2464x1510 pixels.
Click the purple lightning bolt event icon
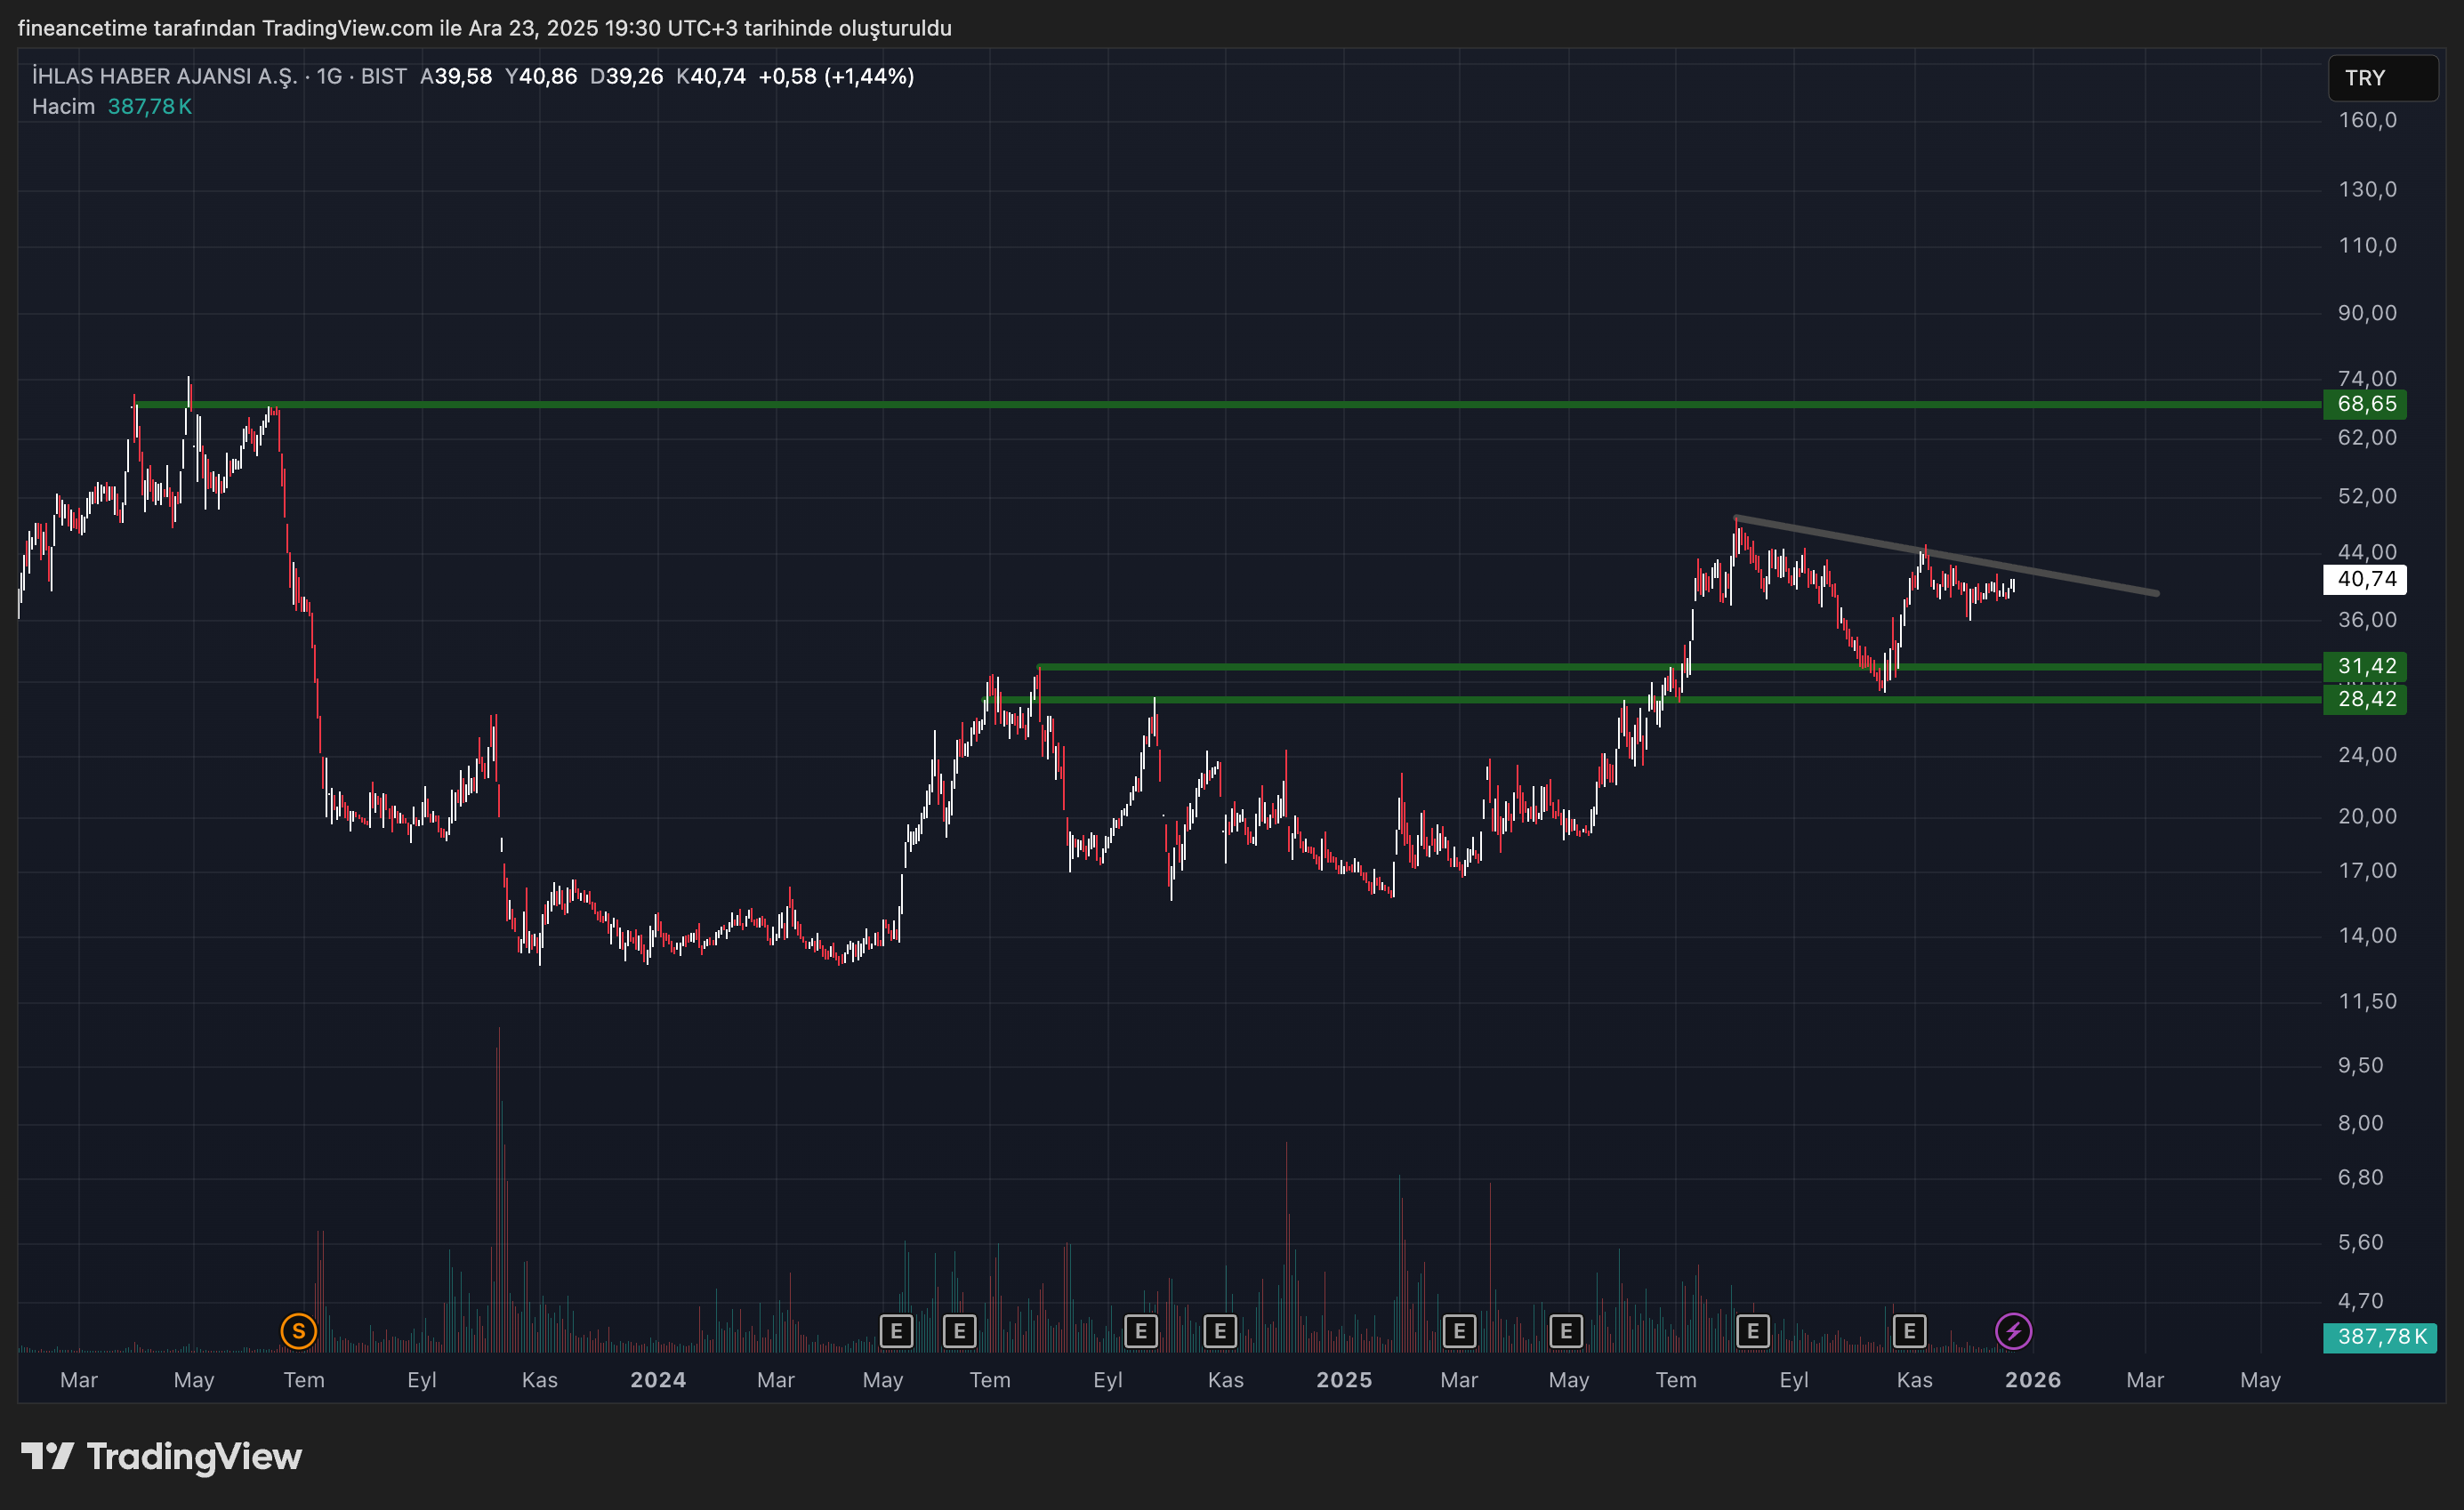(2013, 1331)
